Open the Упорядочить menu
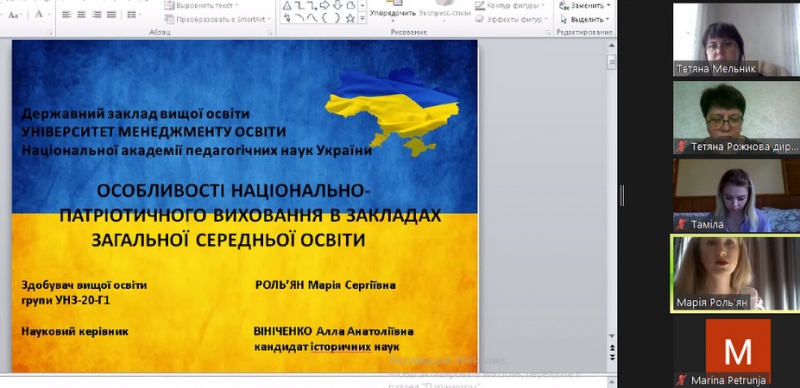The image size is (800, 388). pyautogui.click(x=393, y=12)
